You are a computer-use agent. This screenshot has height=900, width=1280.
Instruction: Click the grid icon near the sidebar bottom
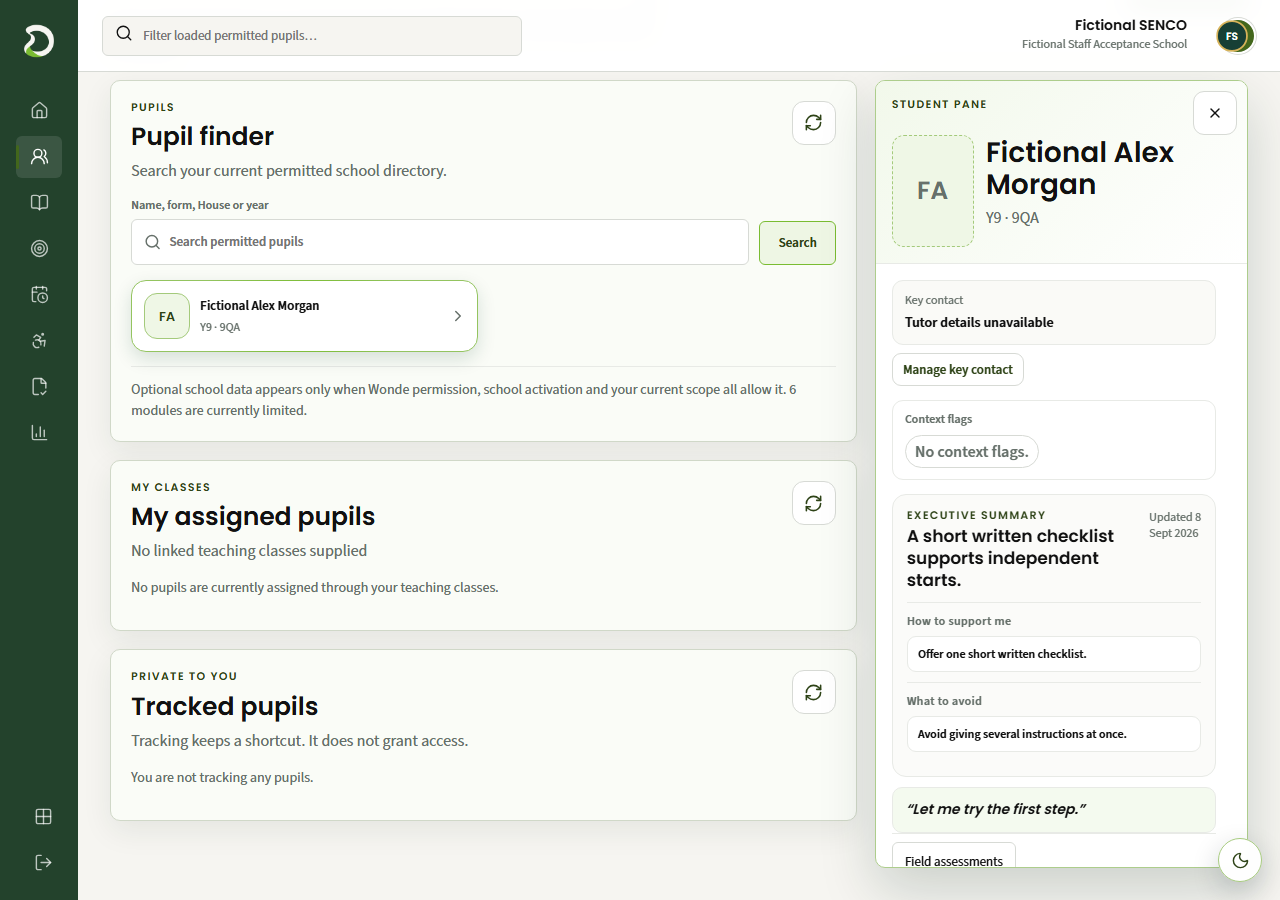(43, 816)
